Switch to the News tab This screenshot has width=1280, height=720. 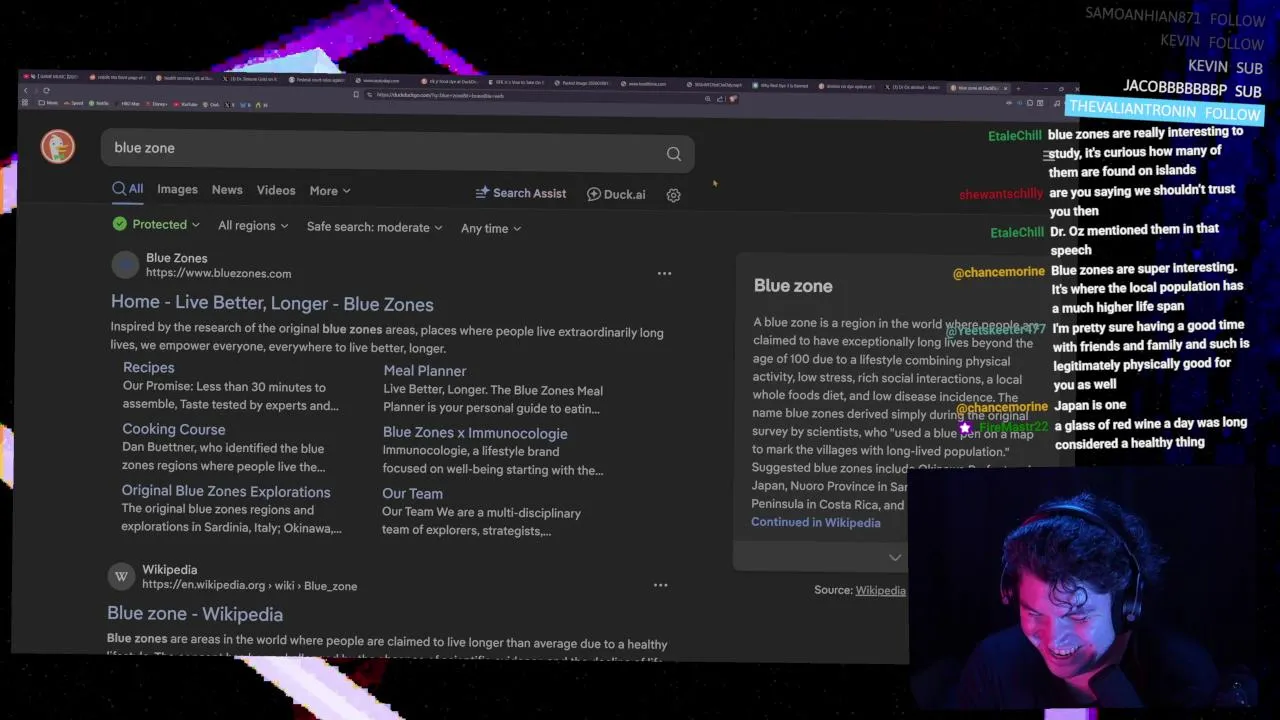pos(227,190)
